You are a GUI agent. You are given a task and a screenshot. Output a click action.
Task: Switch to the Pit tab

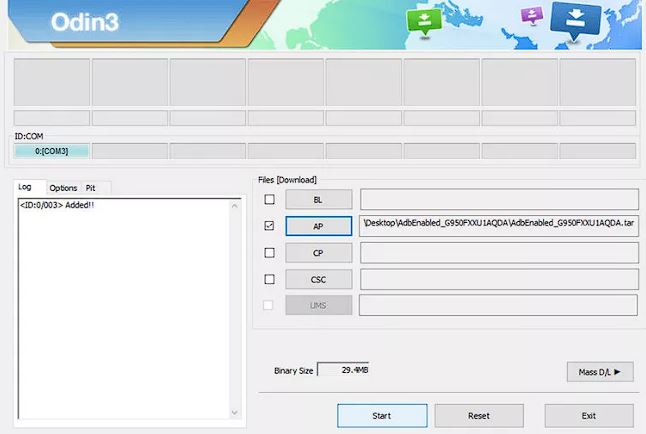(x=91, y=188)
